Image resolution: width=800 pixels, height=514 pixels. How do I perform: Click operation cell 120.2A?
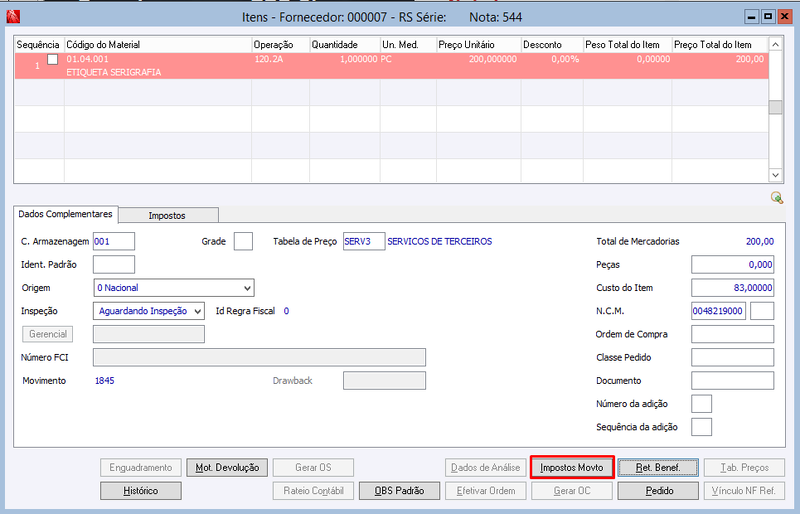click(269, 59)
